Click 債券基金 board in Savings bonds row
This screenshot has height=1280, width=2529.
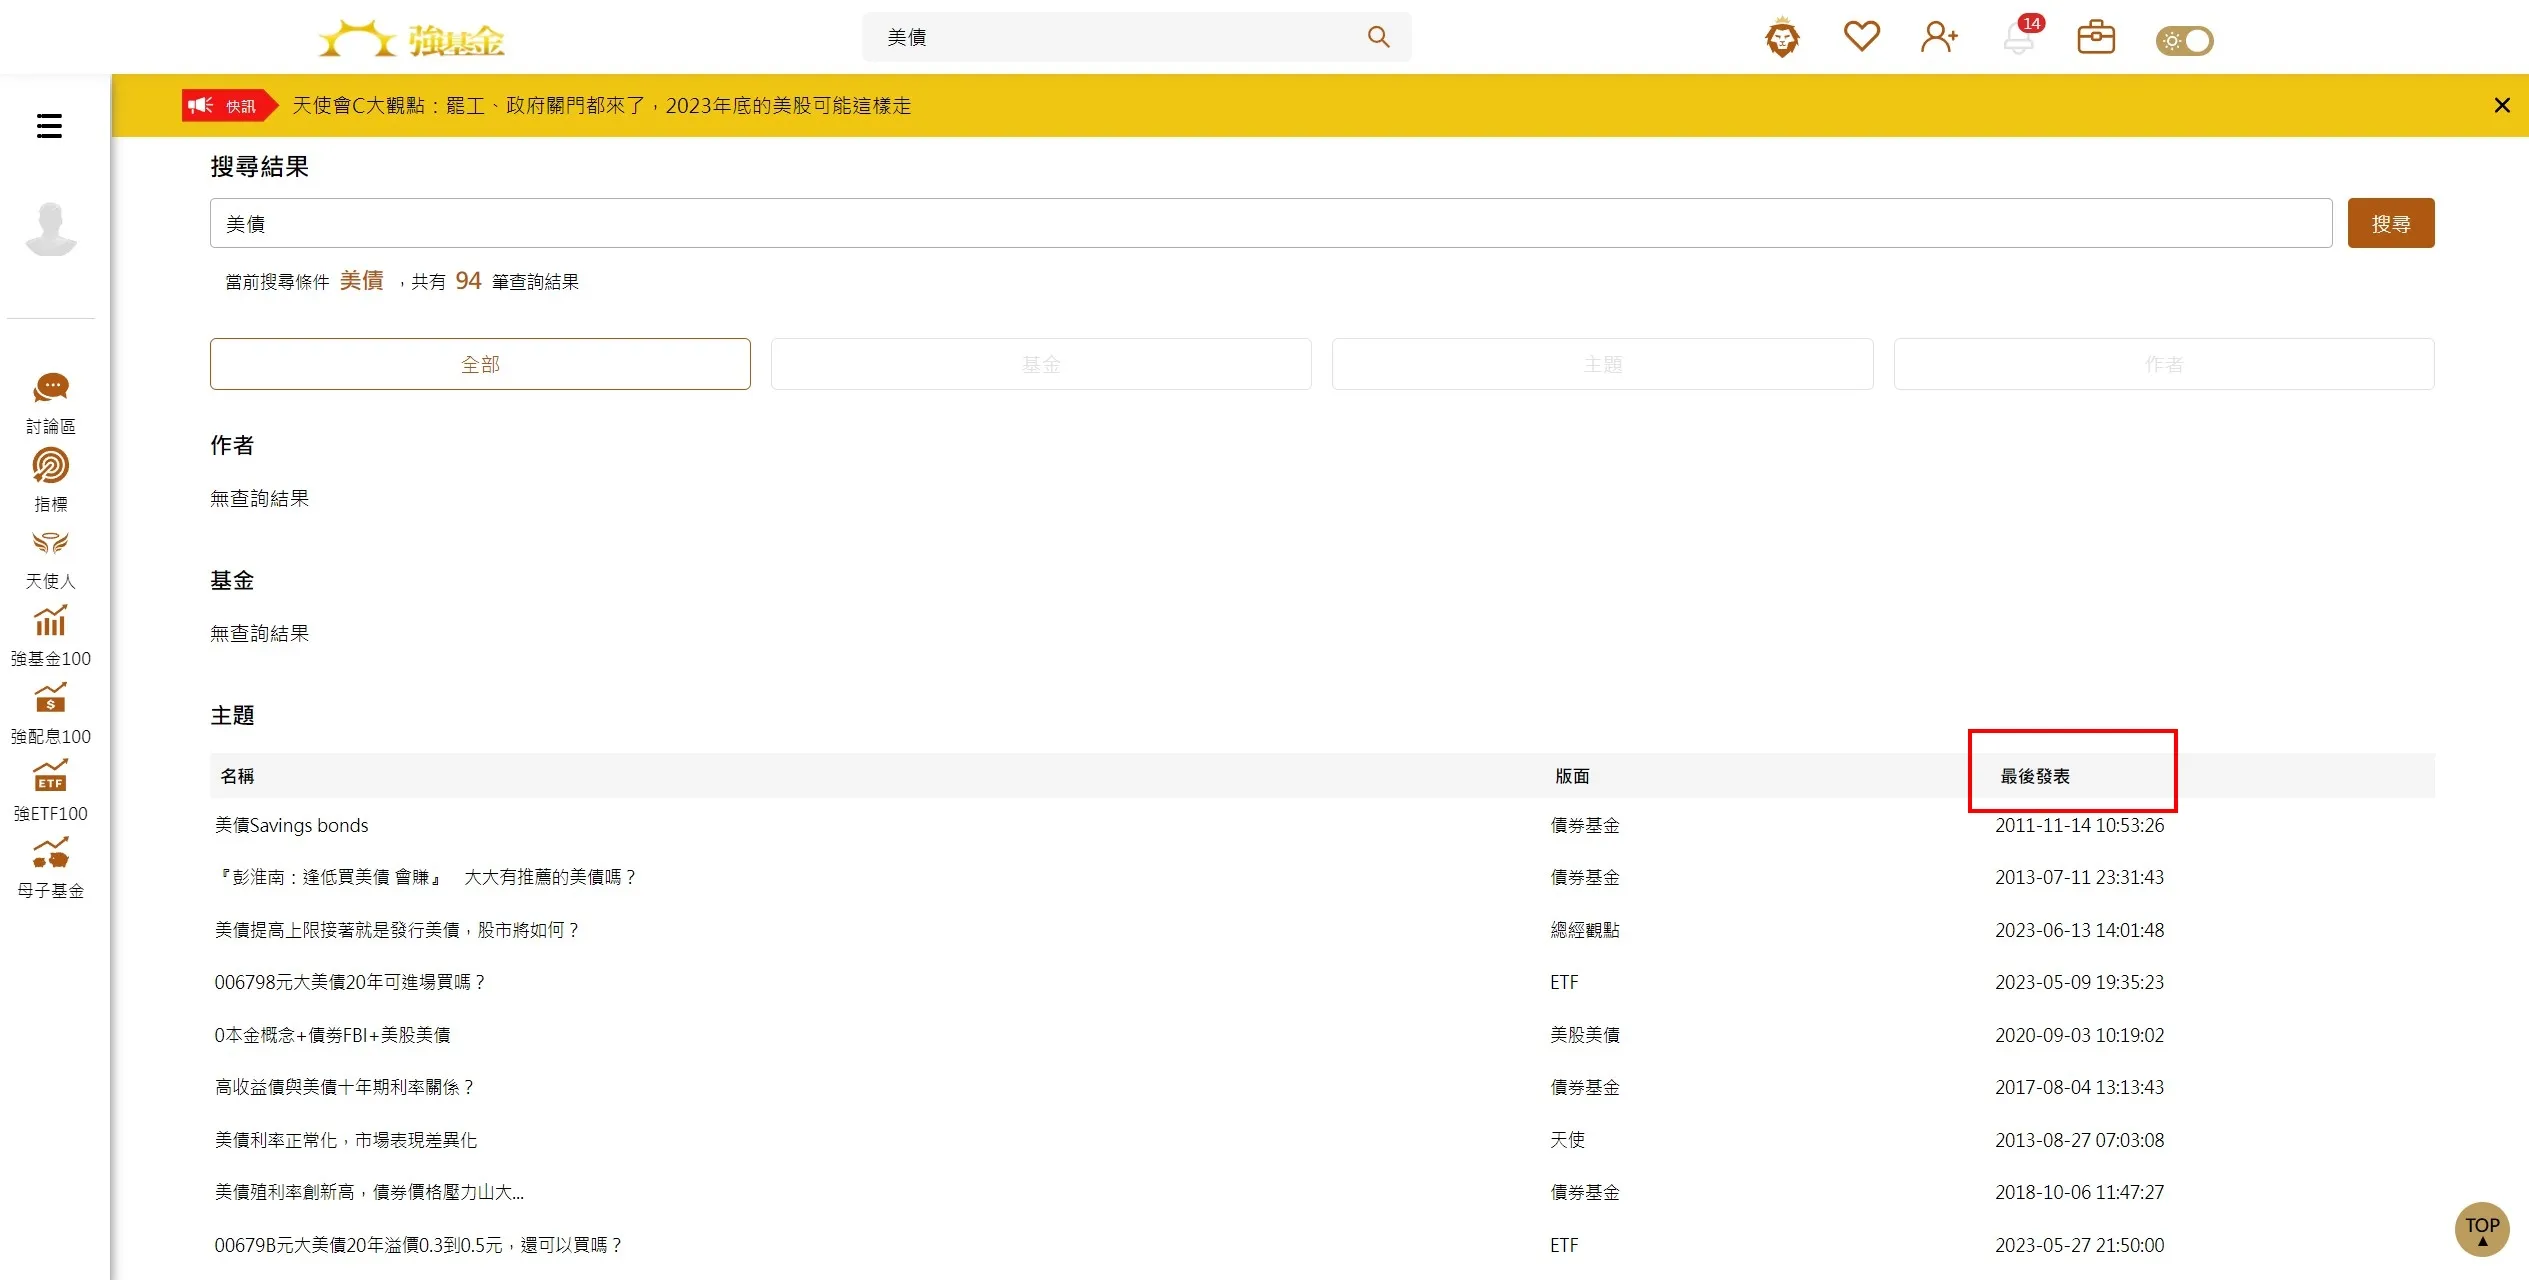pyautogui.click(x=1585, y=825)
